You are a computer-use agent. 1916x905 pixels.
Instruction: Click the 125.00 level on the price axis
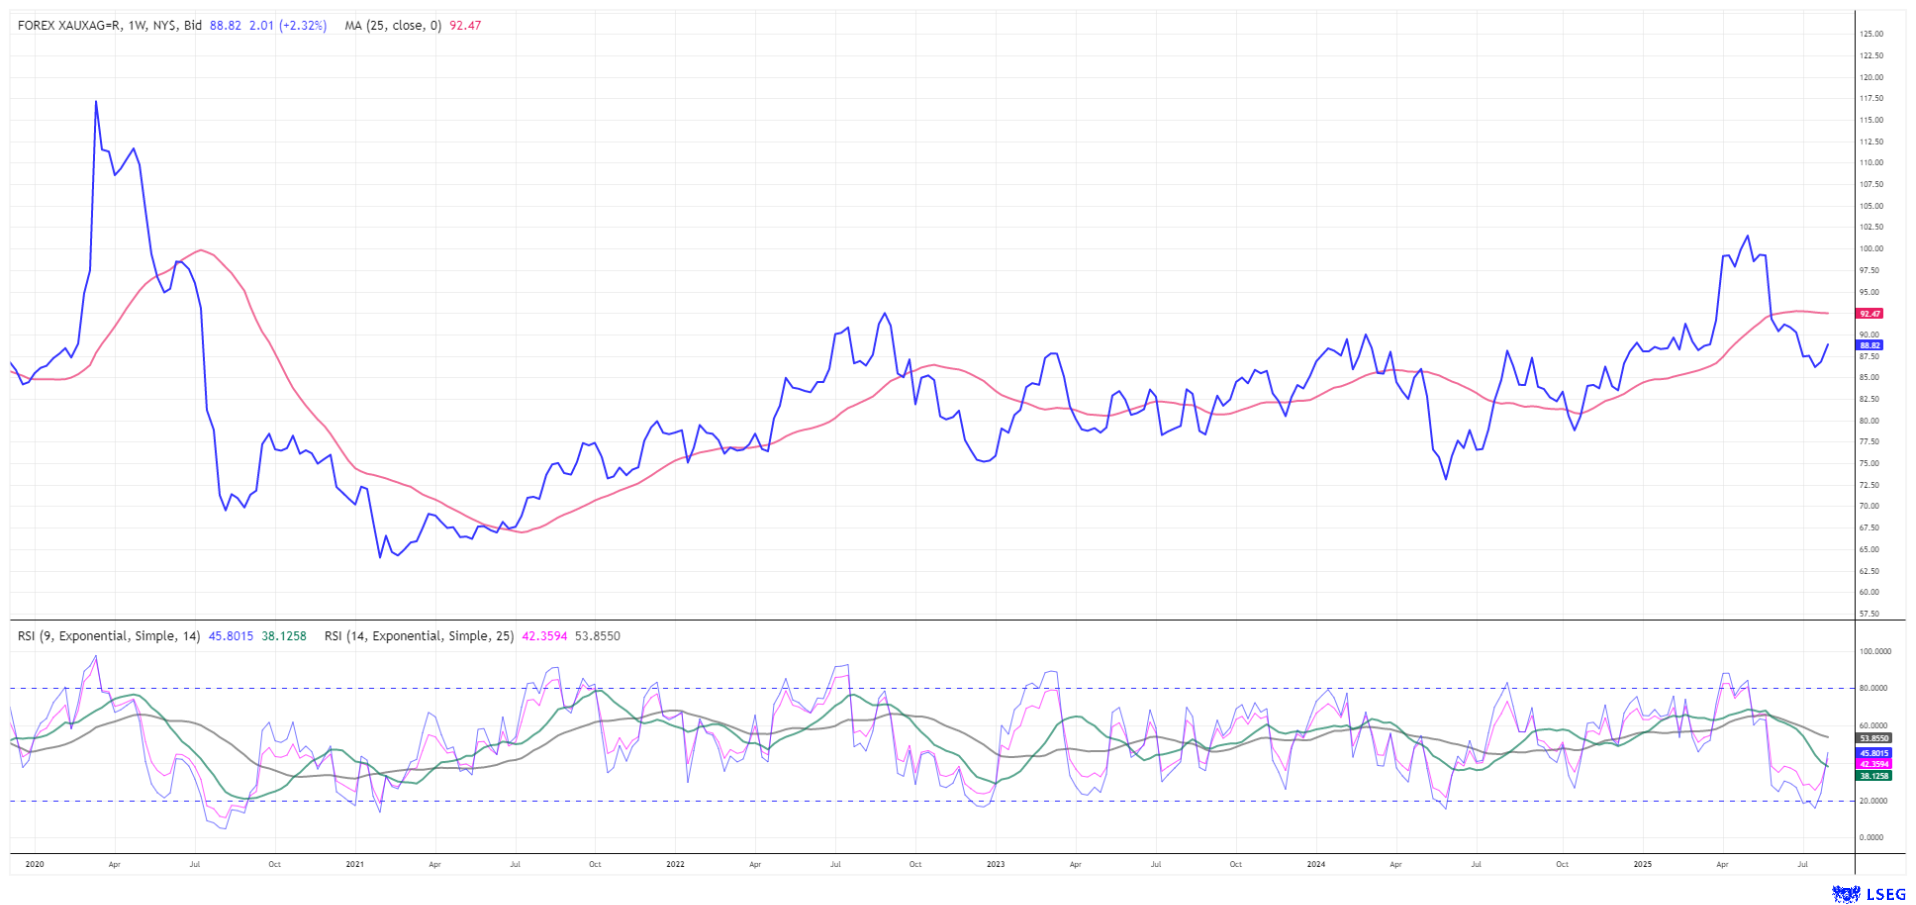(1871, 34)
